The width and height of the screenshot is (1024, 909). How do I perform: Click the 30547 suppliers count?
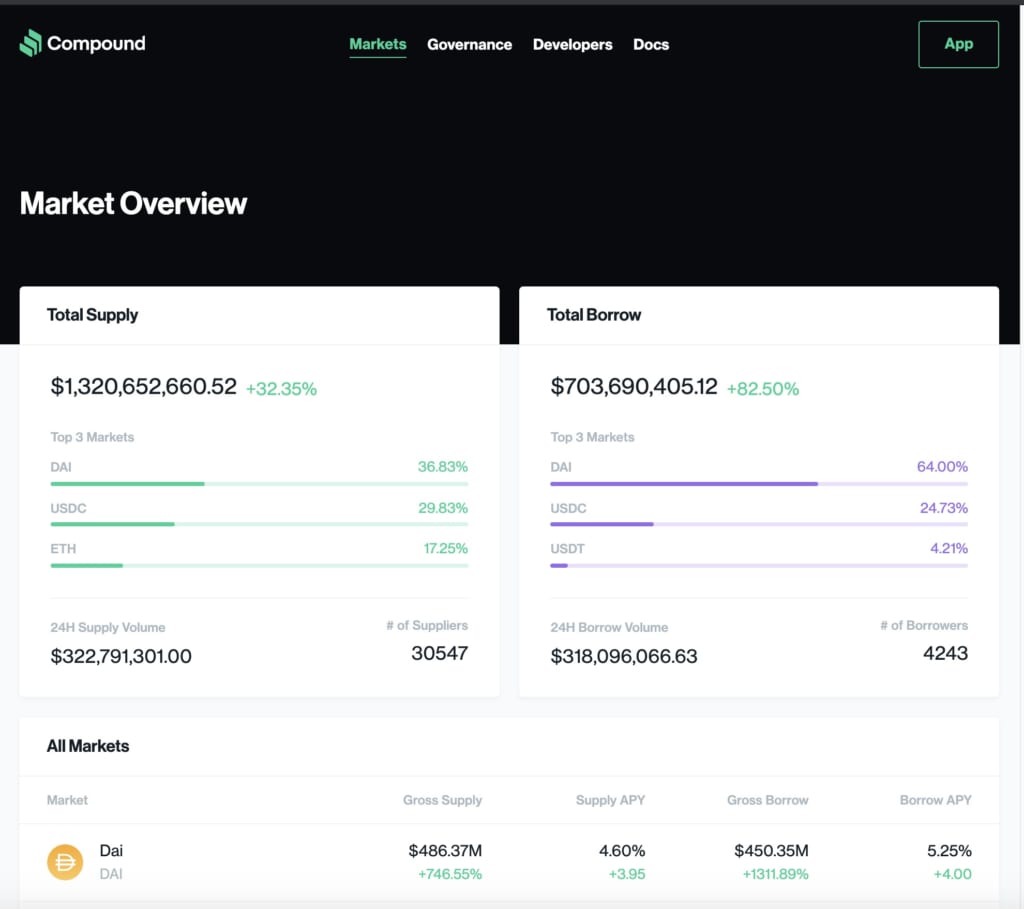tap(440, 653)
